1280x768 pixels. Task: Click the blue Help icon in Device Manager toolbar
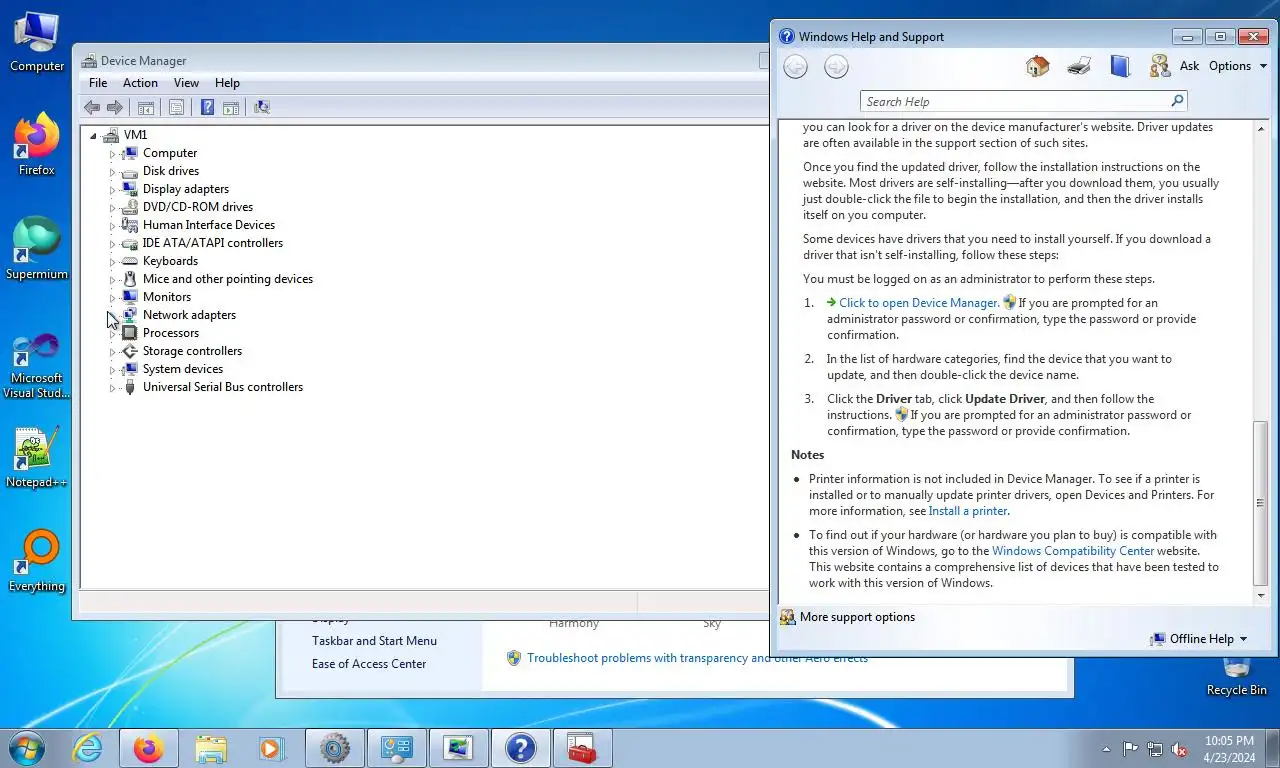click(208, 107)
